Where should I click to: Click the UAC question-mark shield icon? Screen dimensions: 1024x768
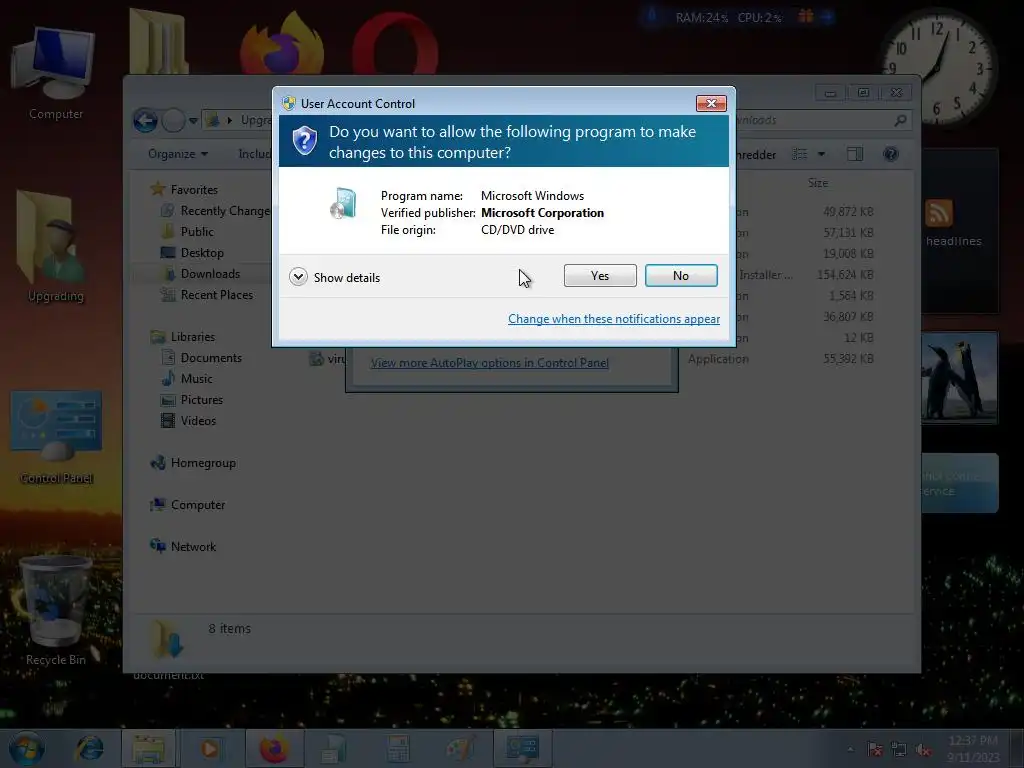pos(304,141)
